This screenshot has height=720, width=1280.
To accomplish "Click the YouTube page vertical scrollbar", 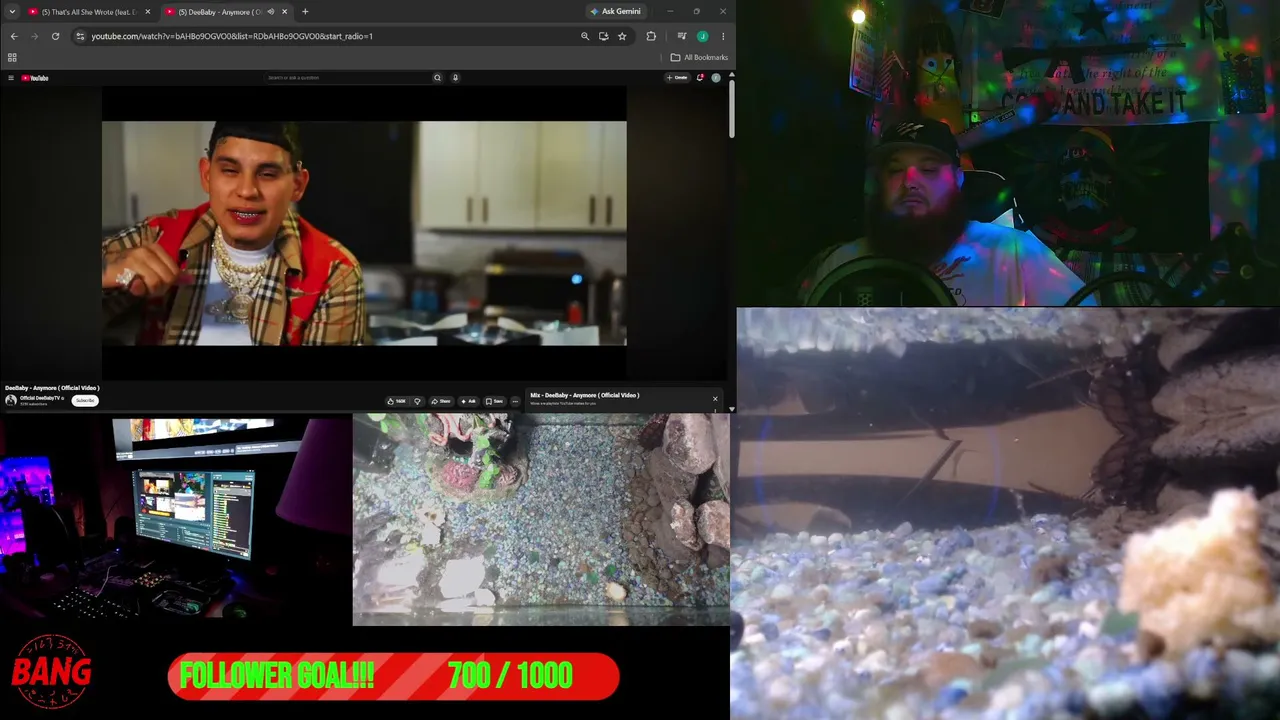I will [x=732, y=108].
